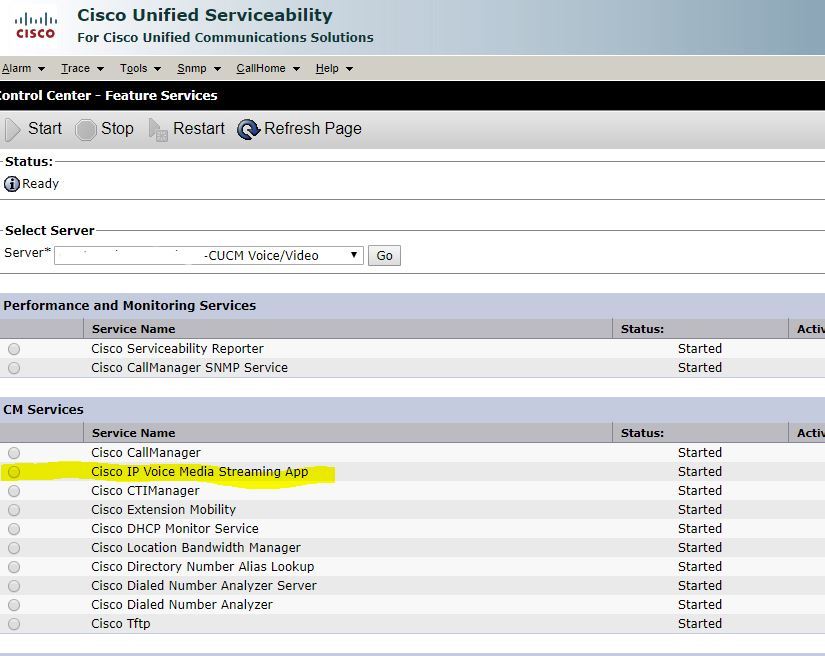Click the Go button

(x=384, y=255)
